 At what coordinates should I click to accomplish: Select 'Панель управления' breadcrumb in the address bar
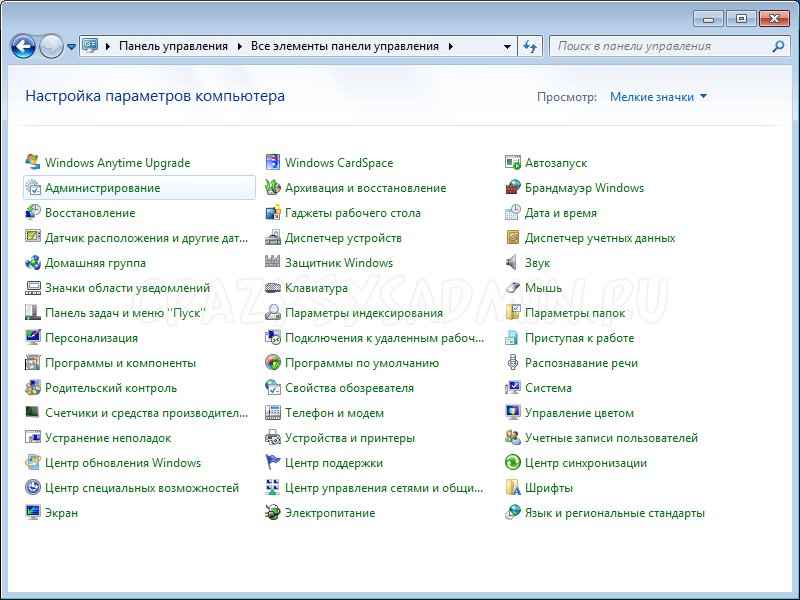click(x=173, y=46)
